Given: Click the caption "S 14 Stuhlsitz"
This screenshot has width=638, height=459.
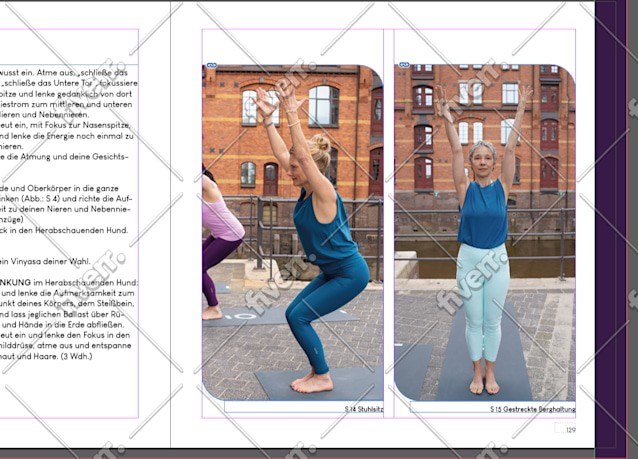Looking at the screenshot, I should click(x=364, y=409).
